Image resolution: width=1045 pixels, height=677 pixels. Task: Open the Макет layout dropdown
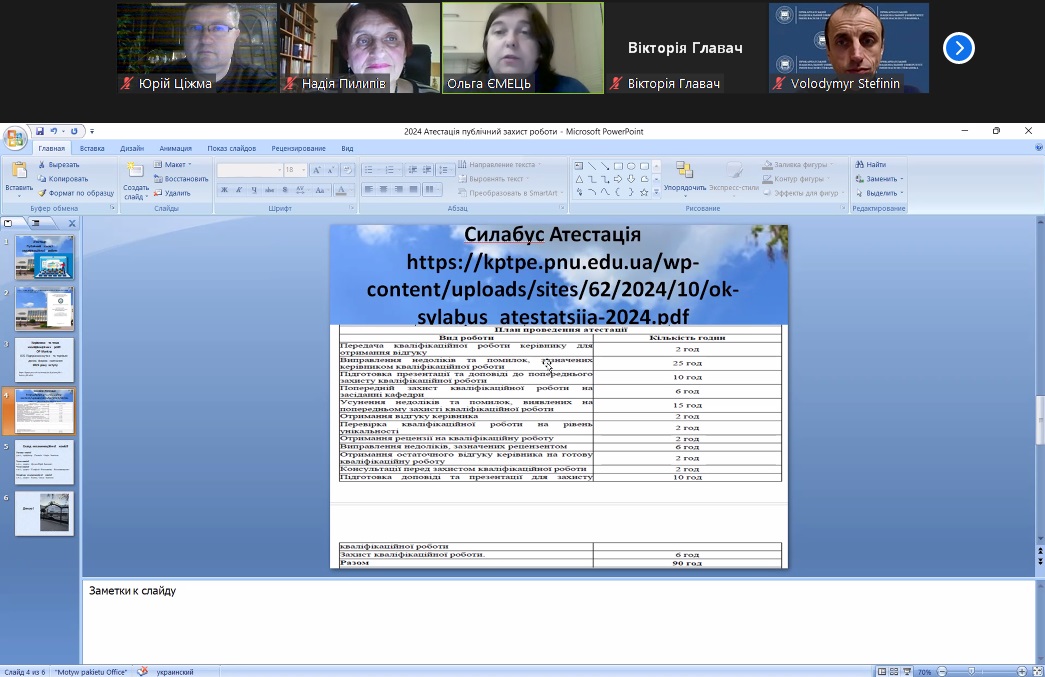coord(173,165)
